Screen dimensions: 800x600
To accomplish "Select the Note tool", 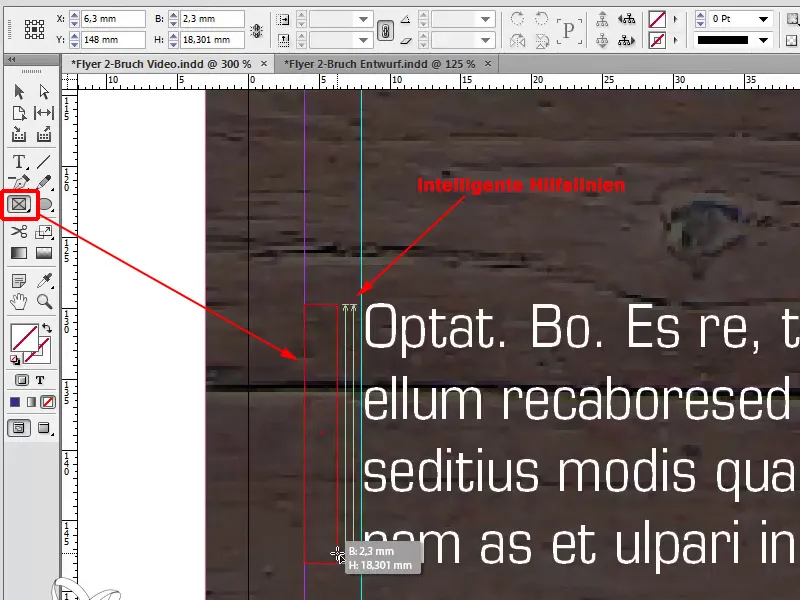I will pos(19,281).
